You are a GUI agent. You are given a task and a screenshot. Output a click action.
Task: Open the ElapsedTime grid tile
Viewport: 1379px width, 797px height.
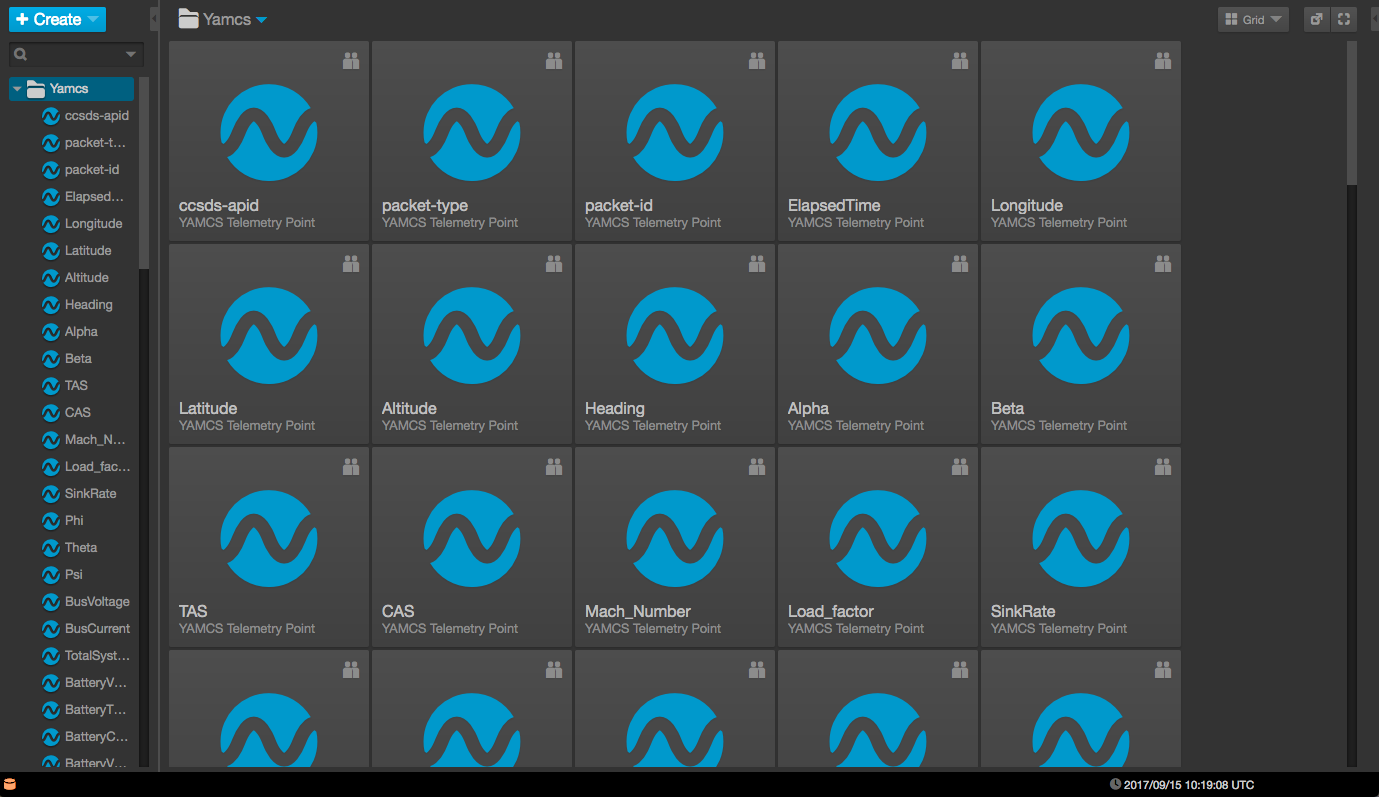[878, 141]
